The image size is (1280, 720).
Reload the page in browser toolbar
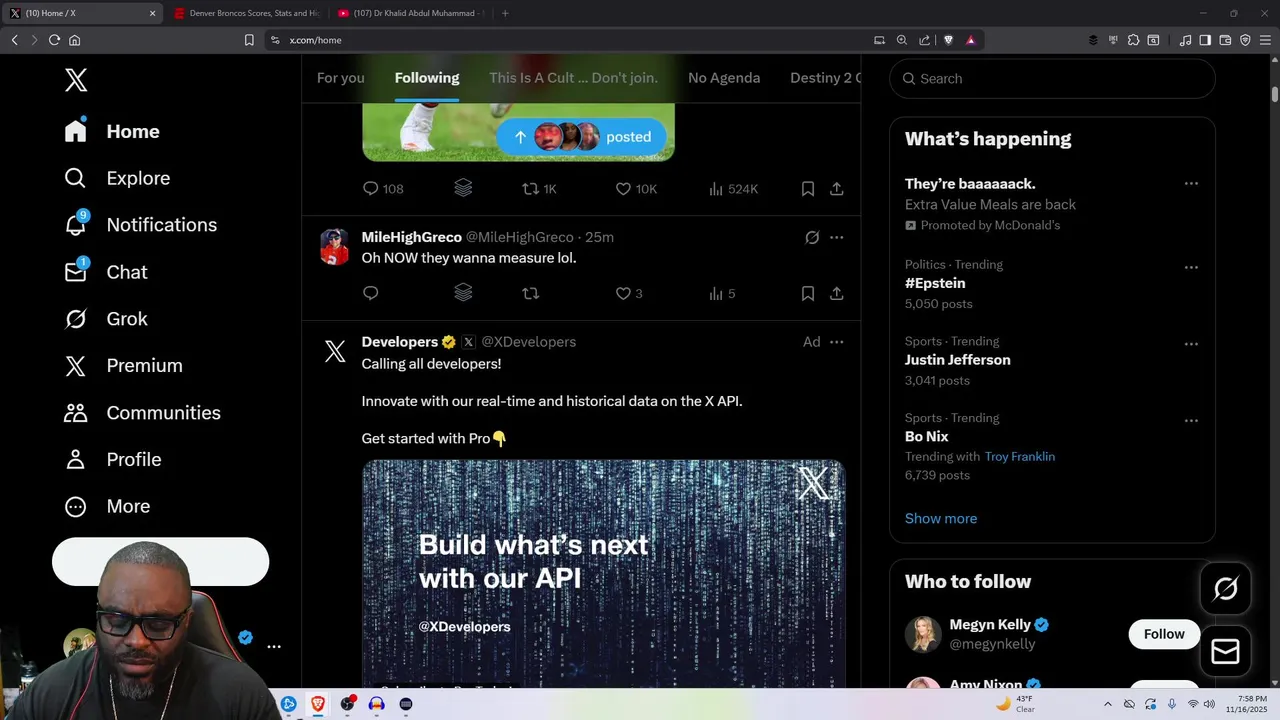[54, 40]
